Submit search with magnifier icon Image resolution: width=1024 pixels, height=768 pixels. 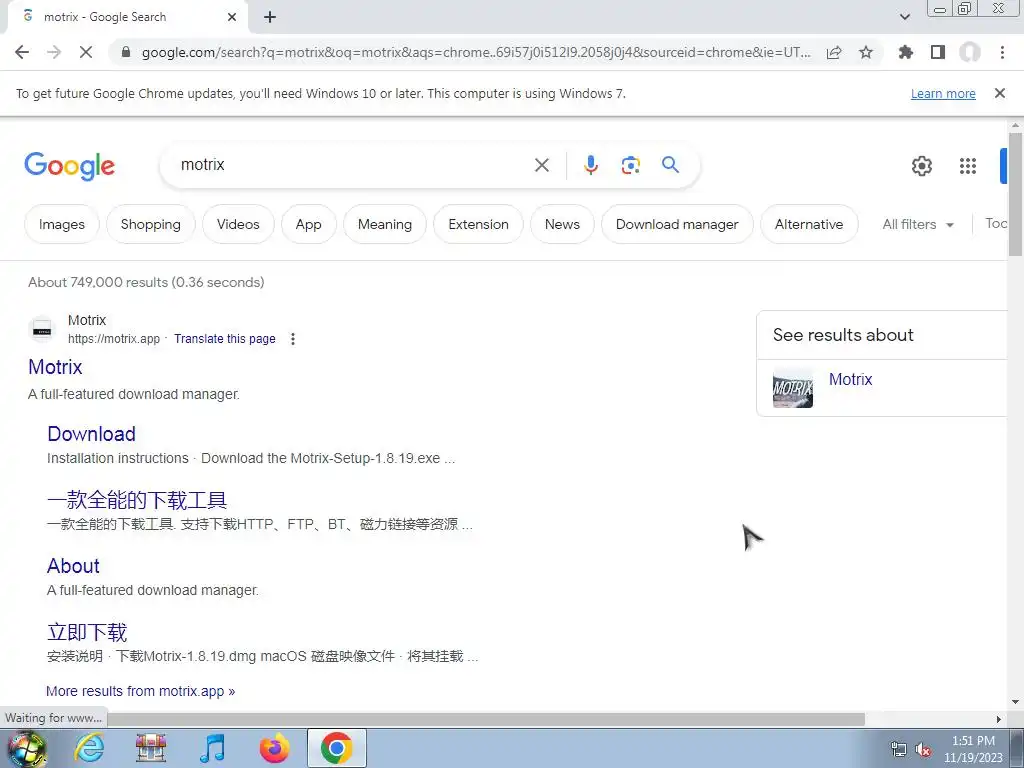(x=671, y=165)
